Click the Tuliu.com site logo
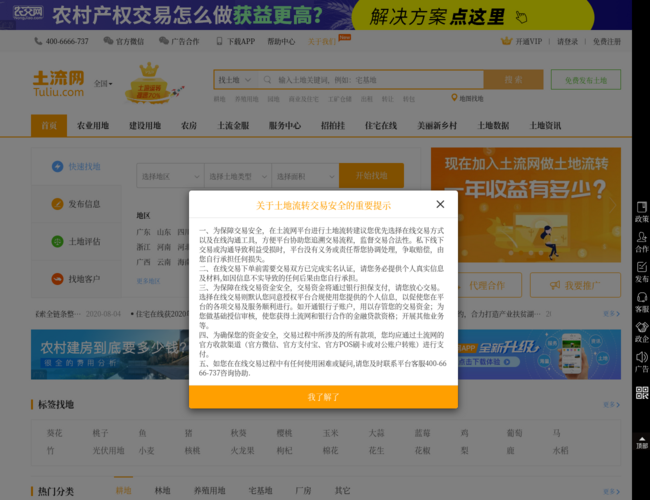Image resolution: width=650 pixels, height=500 pixels. click(58, 84)
